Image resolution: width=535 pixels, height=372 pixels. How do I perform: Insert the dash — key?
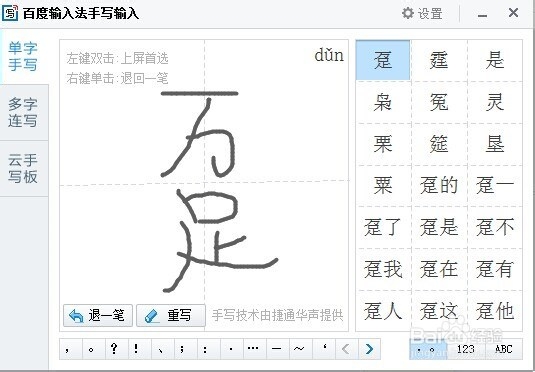click(x=278, y=349)
